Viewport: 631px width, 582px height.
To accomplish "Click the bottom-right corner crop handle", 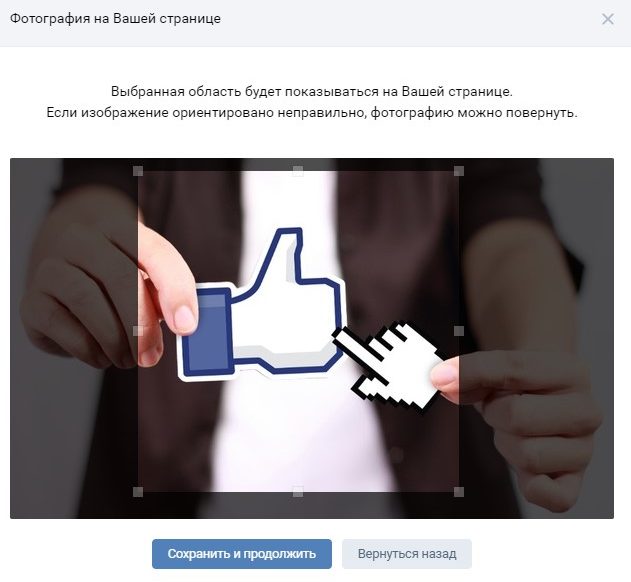I will 459,491.
